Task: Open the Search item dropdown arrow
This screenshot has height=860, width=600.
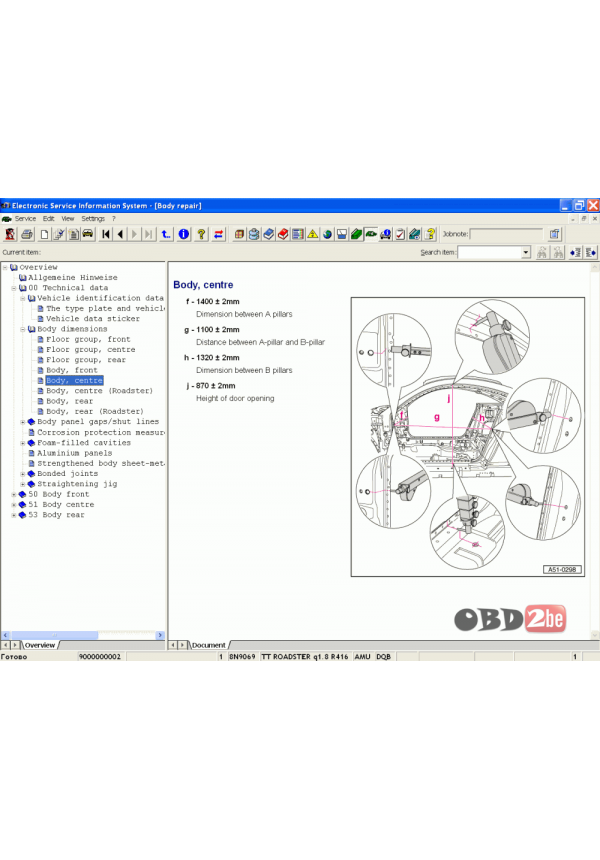Action: [526, 253]
